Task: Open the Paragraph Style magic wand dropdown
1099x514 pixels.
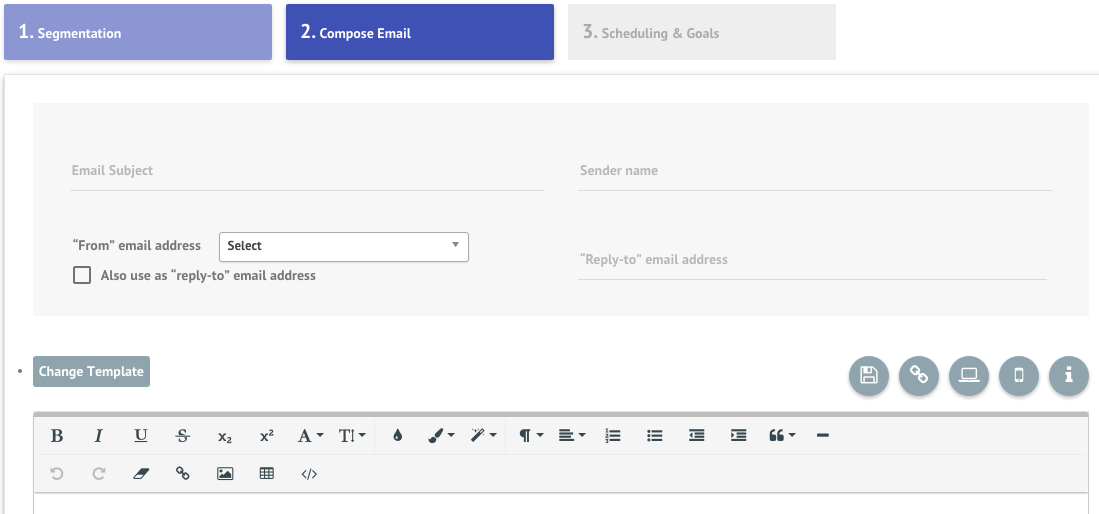Action: click(484, 435)
